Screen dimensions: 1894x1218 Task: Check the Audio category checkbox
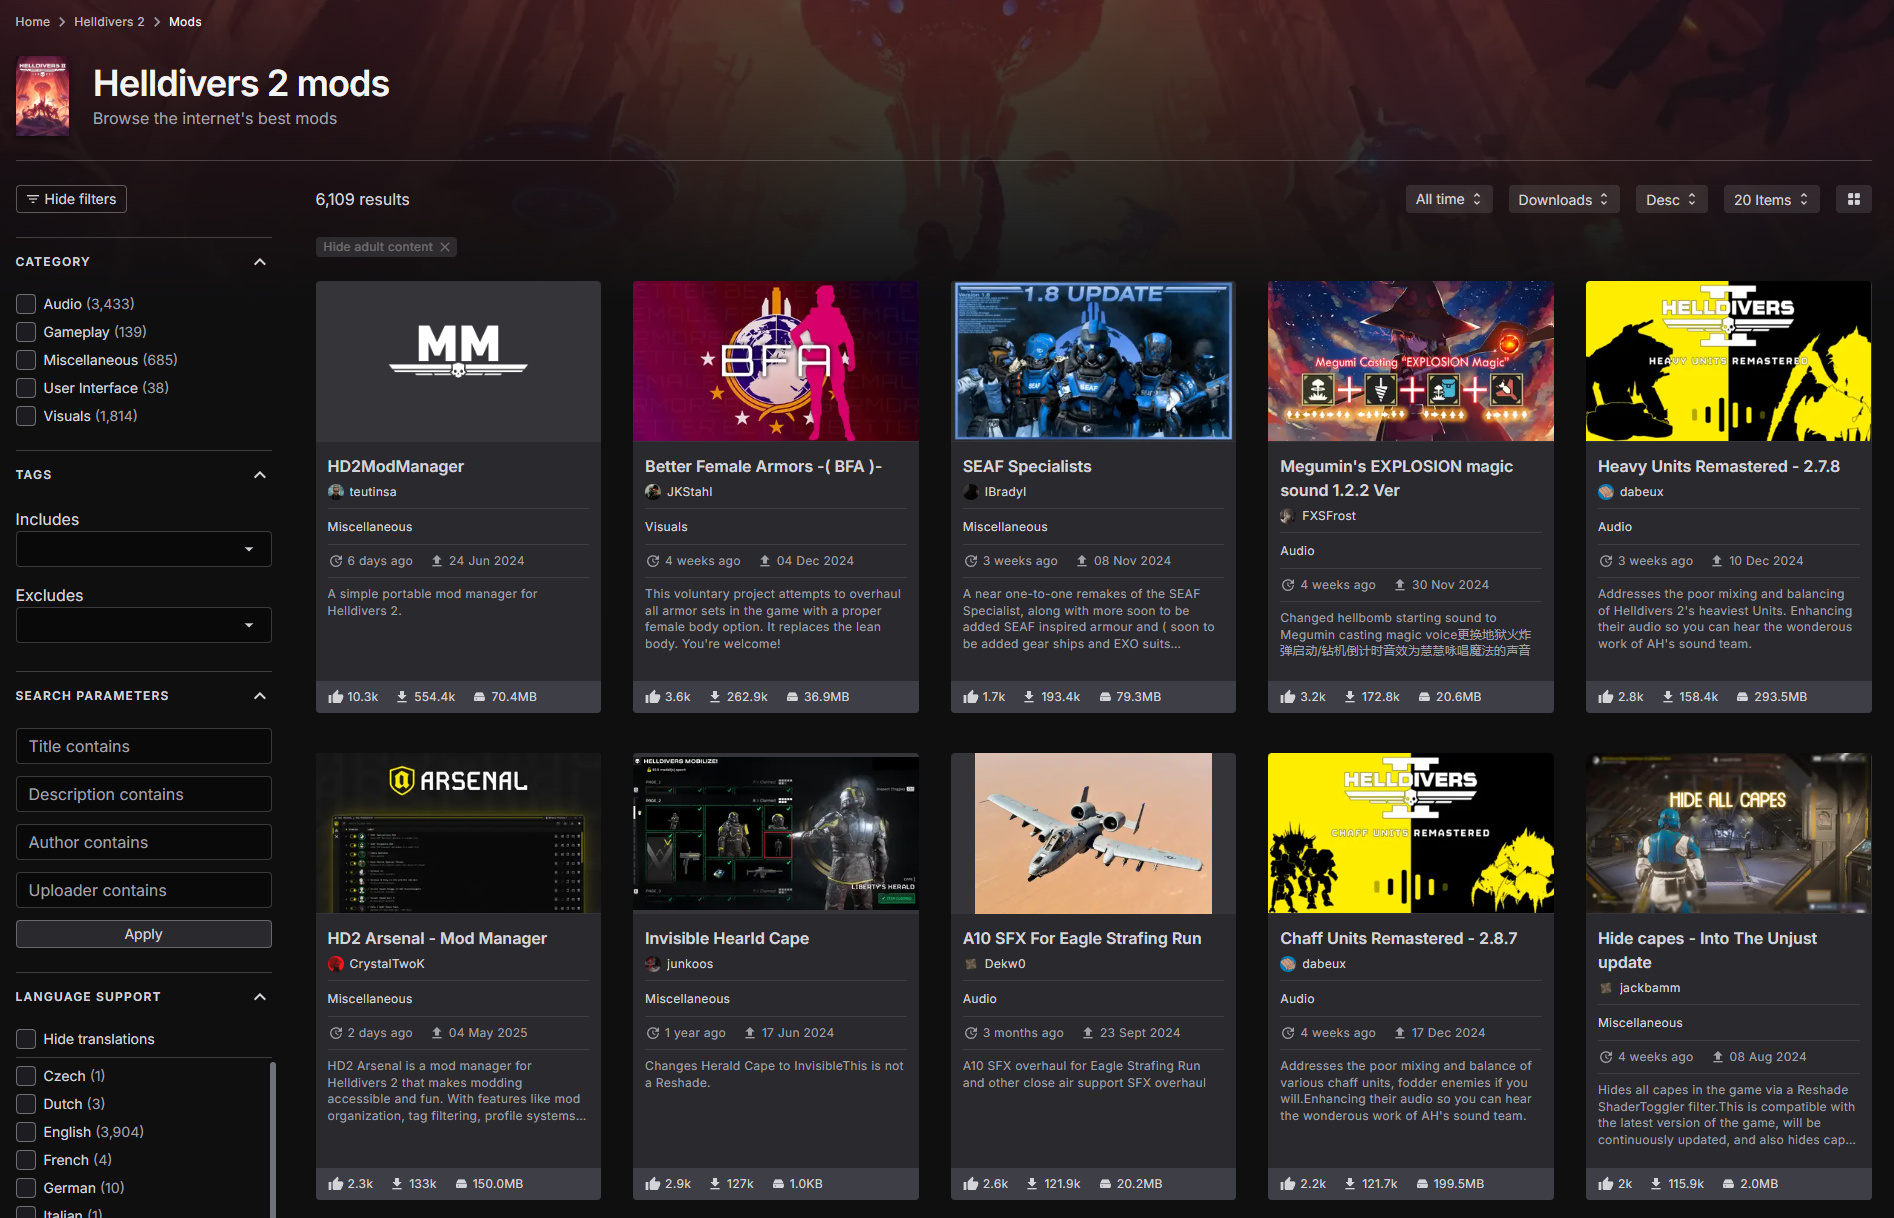[26, 304]
